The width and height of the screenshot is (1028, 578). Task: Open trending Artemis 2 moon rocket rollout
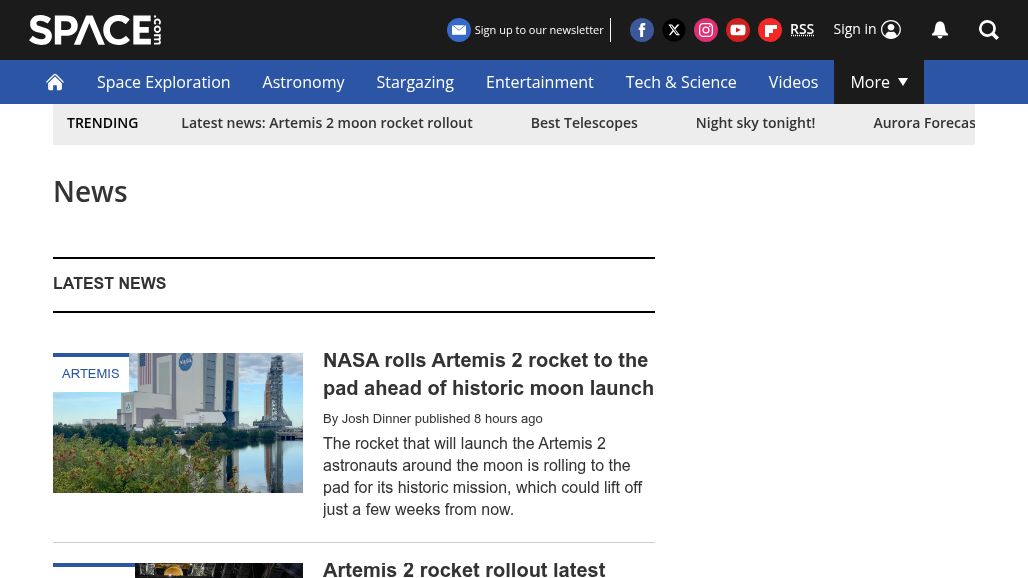[326, 123]
